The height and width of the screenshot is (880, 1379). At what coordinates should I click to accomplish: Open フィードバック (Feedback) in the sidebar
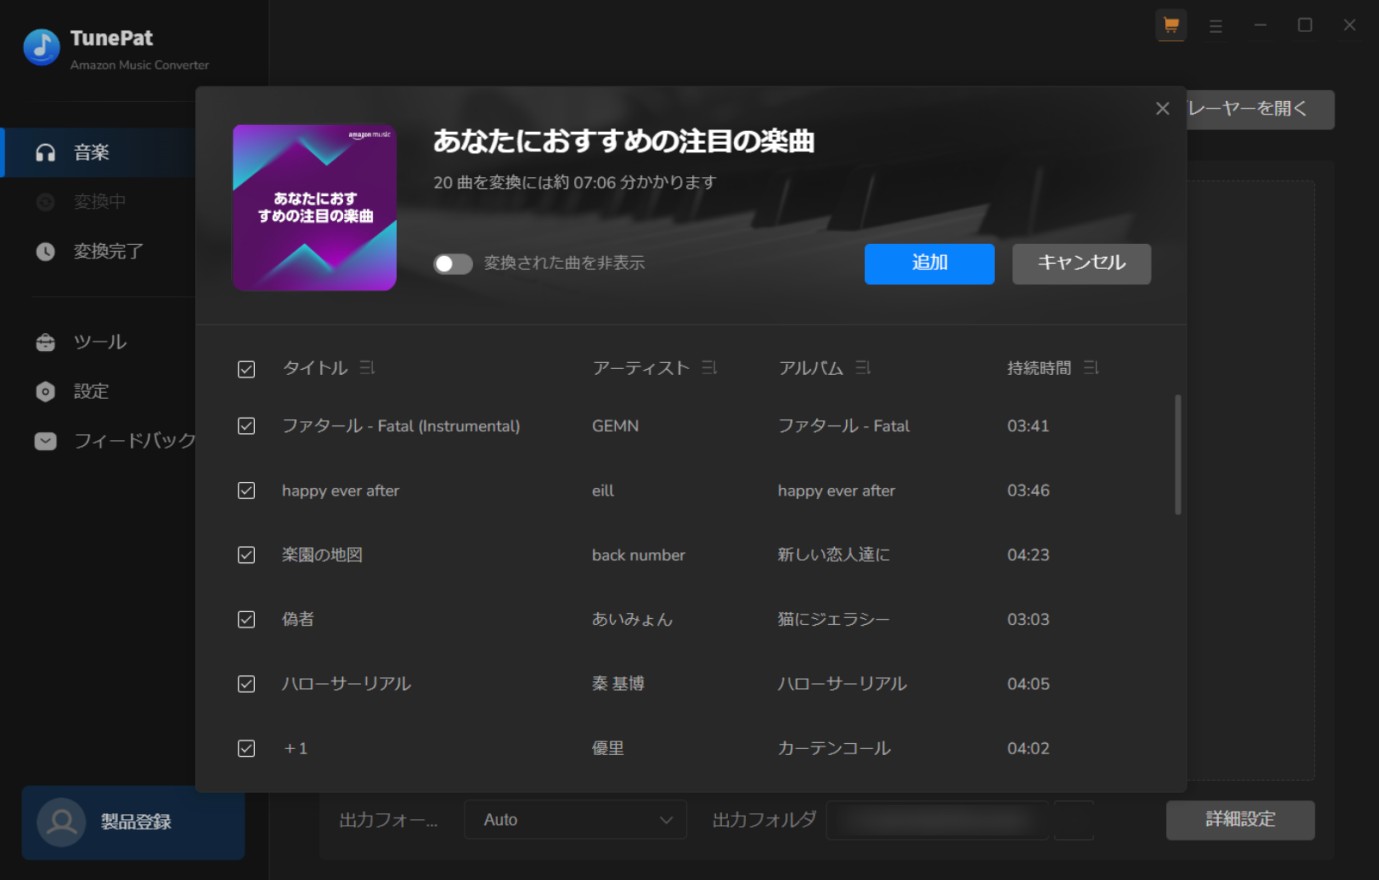pos(44,441)
